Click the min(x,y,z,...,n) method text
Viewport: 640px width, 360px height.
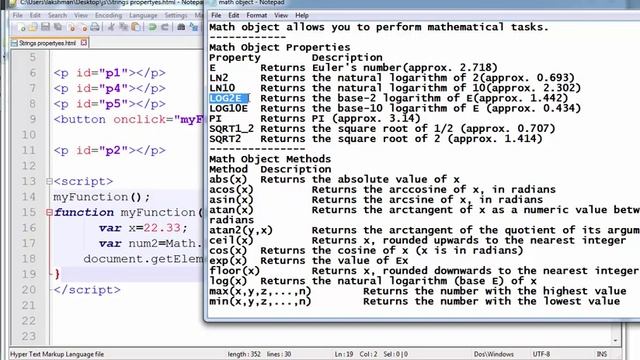pyautogui.click(x=260, y=302)
